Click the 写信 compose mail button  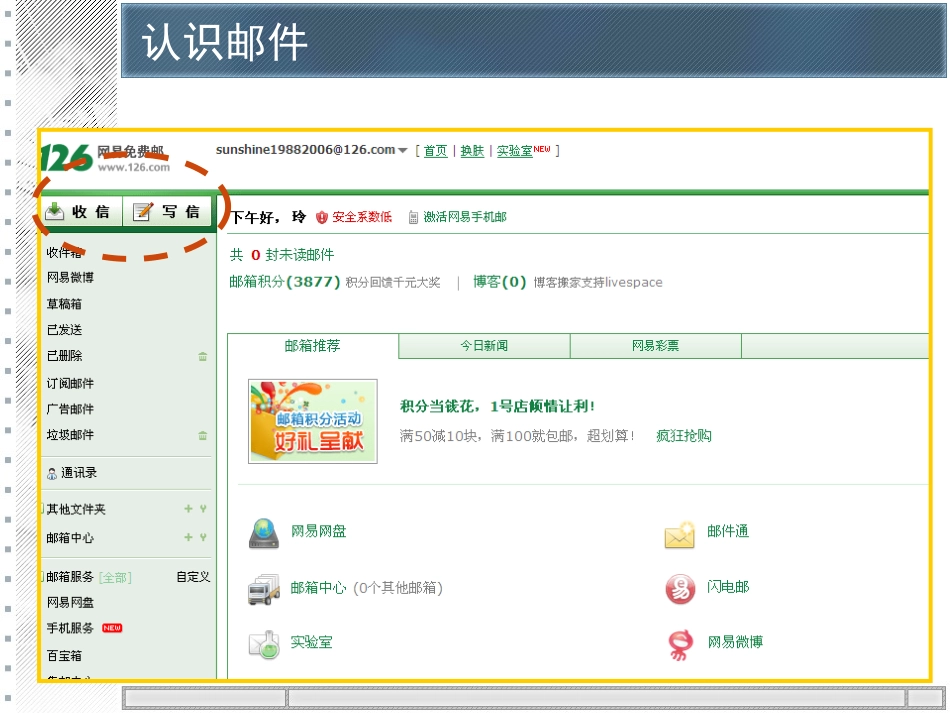point(167,211)
